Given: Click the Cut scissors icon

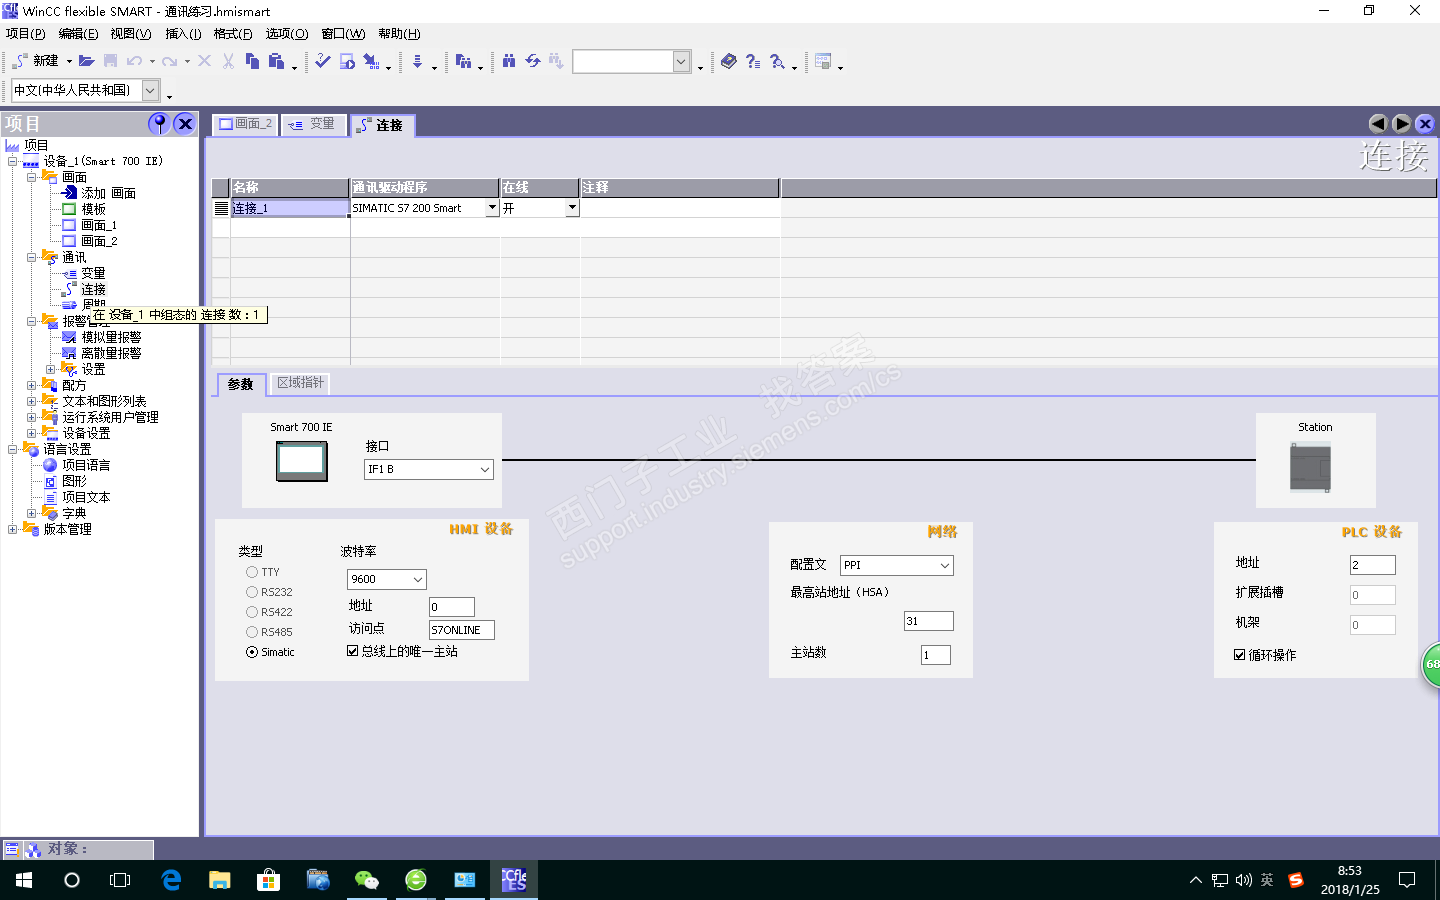Looking at the screenshot, I should click(228, 61).
